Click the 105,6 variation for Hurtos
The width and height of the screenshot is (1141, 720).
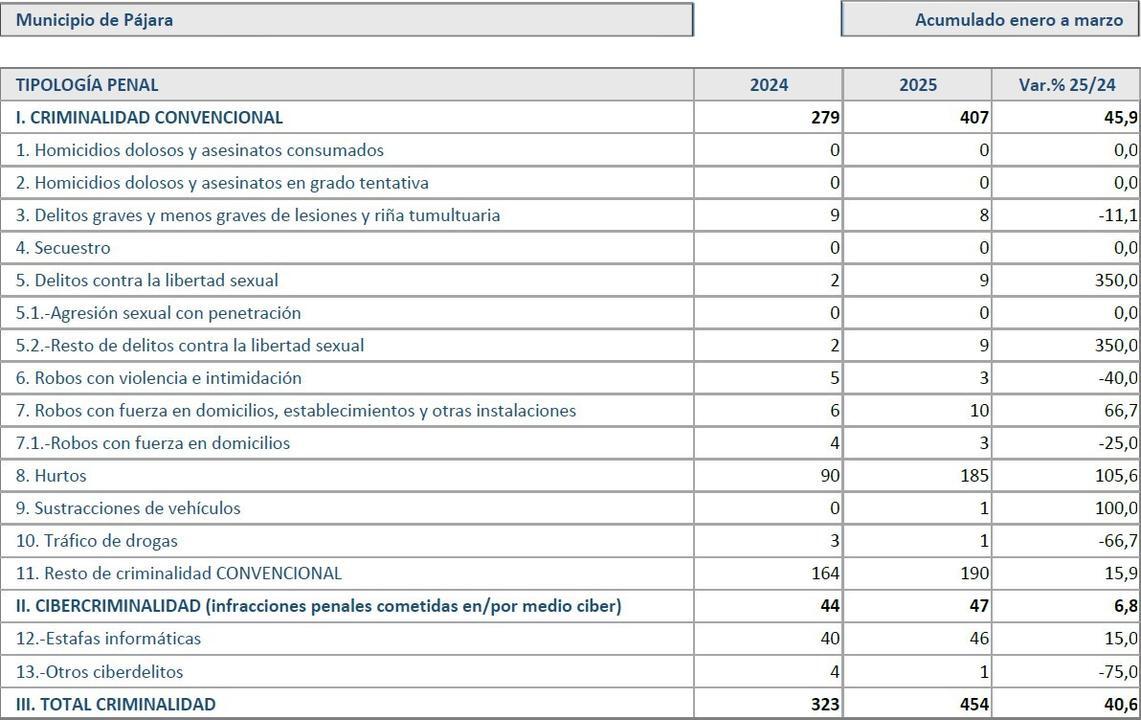click(x=1116, y=476)
